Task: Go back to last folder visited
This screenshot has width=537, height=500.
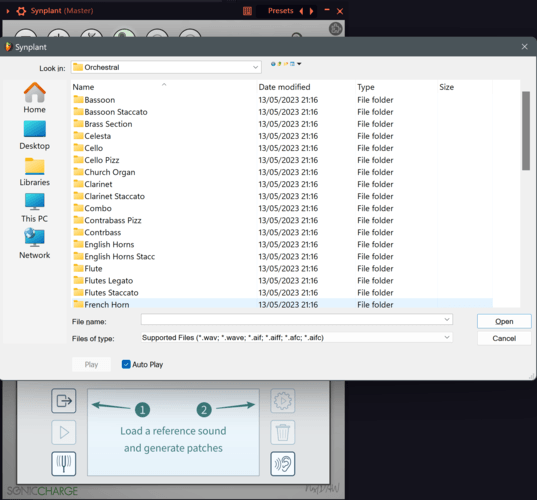Action: [273, 64]
